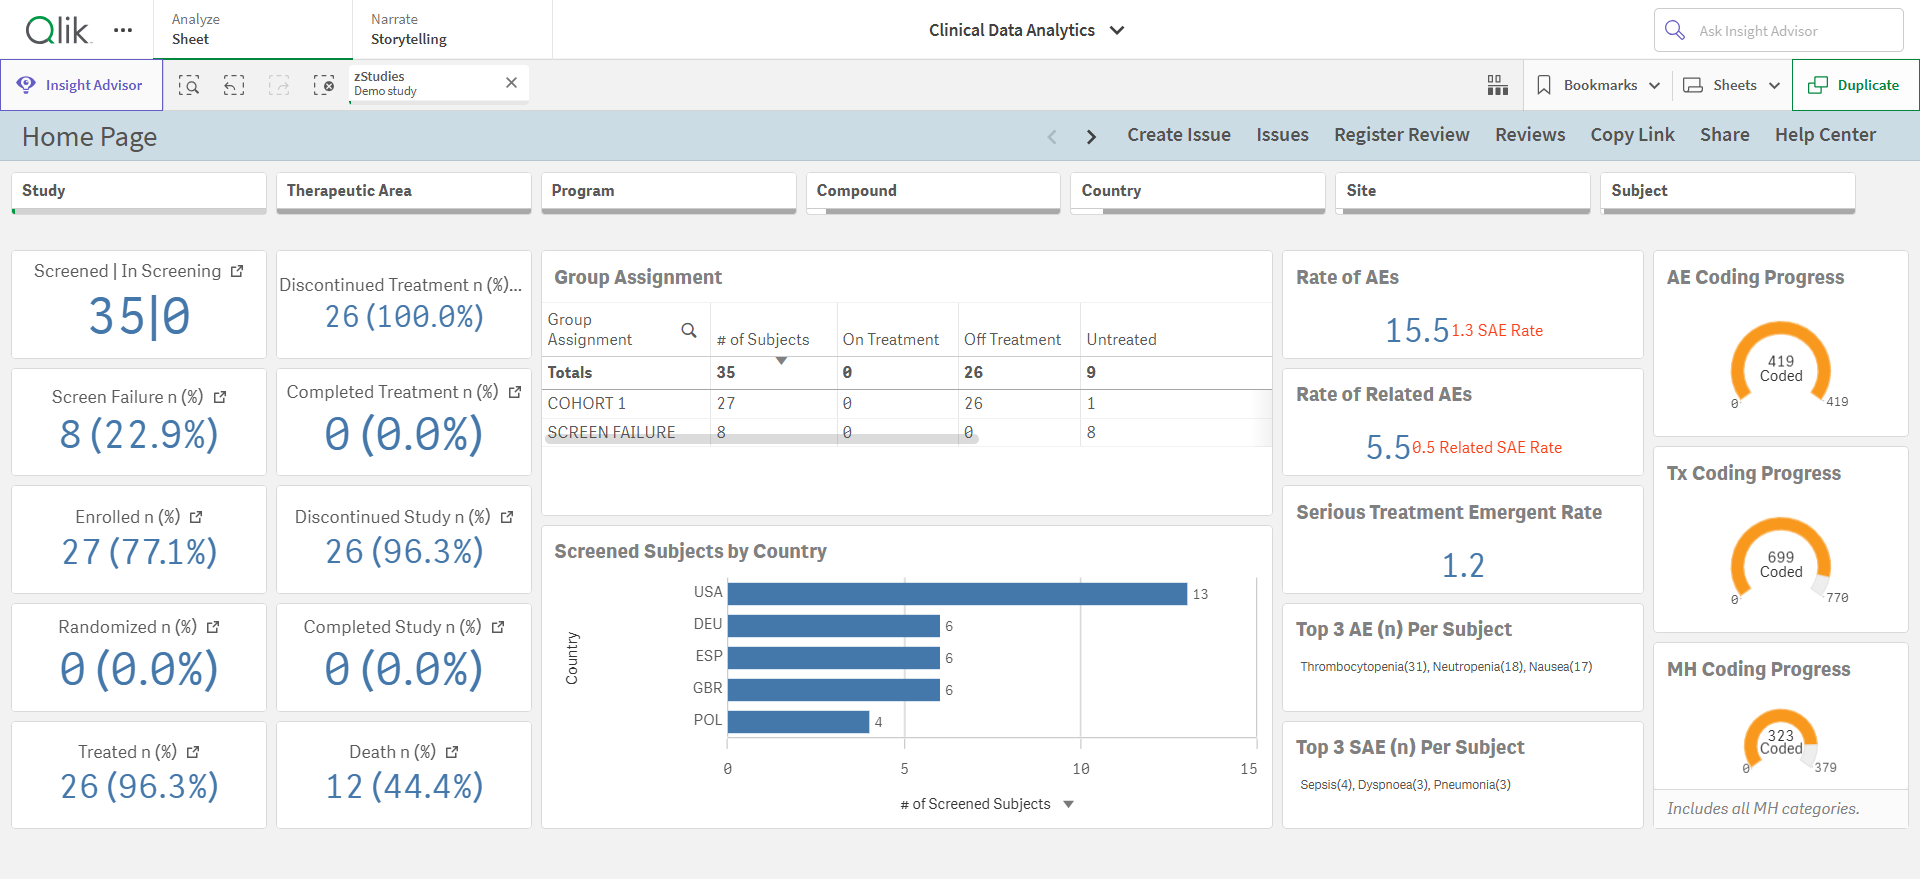
Task: Remove the zStudies Demo study selection
Action: [x=511, y=83]
